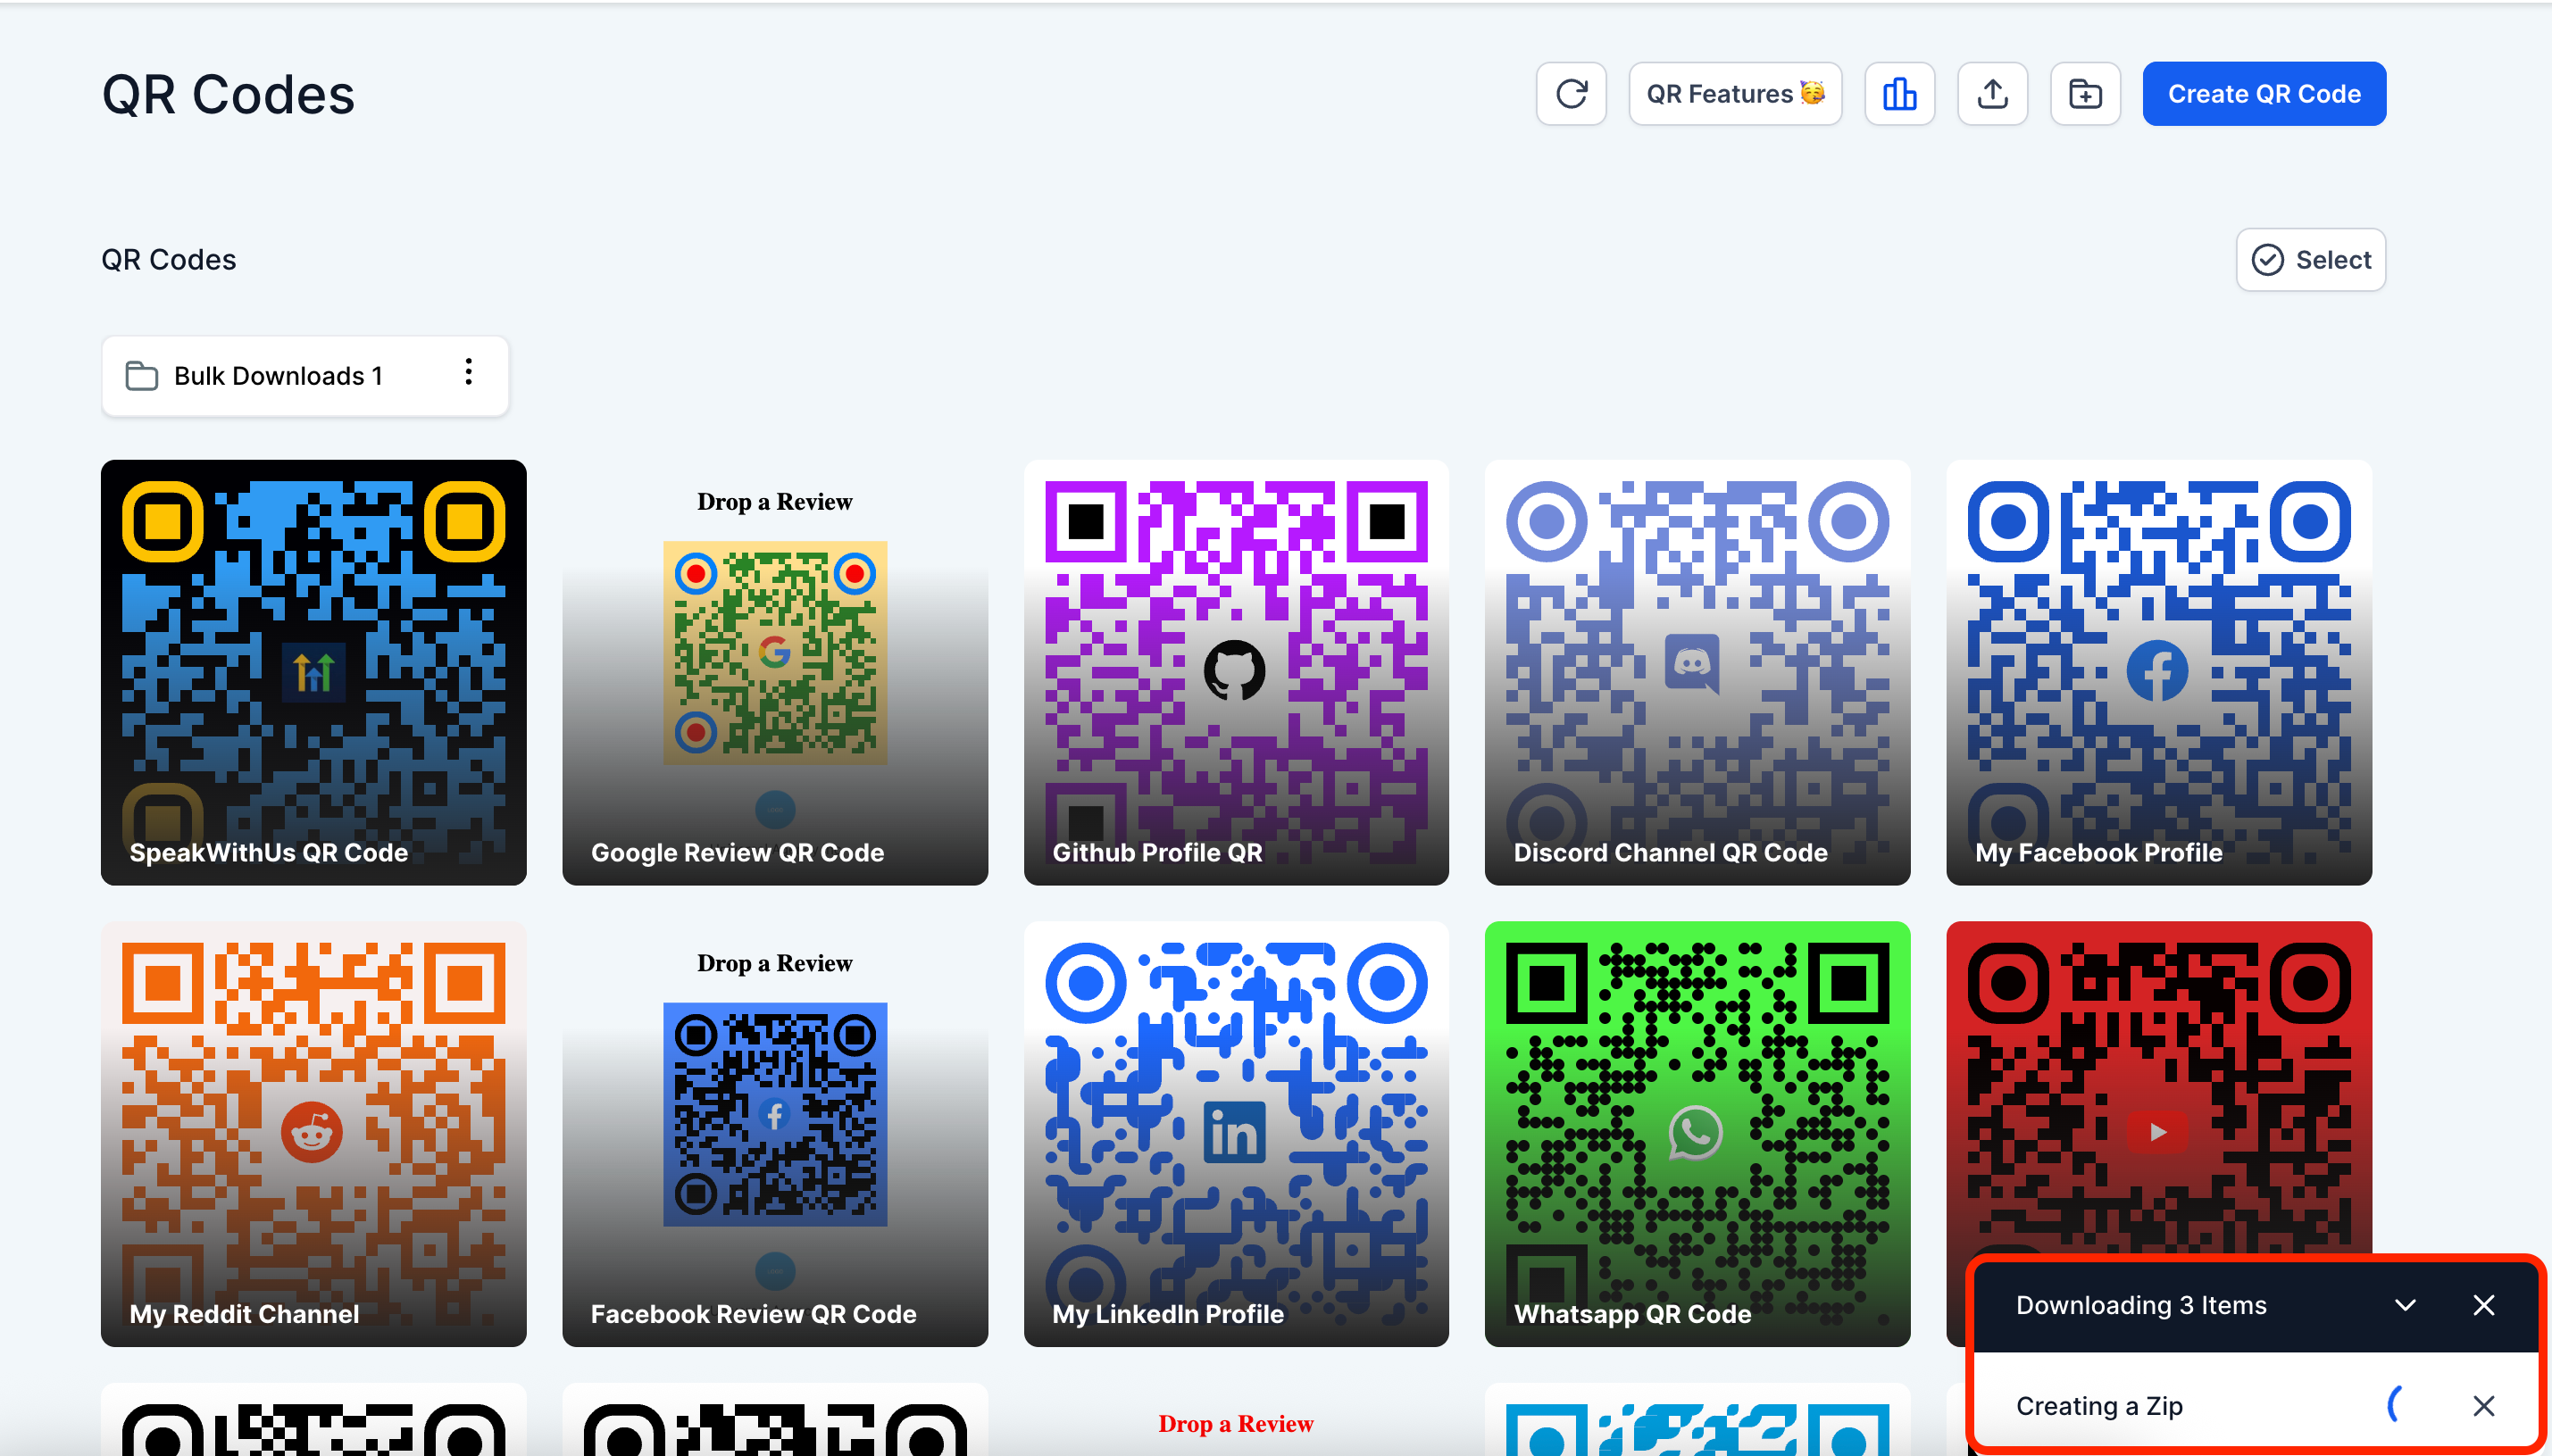Close the Downloading 3 Items panel
This screenshot has width=2552, height=1456.
pyautogui.click(x=2483, y=1305)
